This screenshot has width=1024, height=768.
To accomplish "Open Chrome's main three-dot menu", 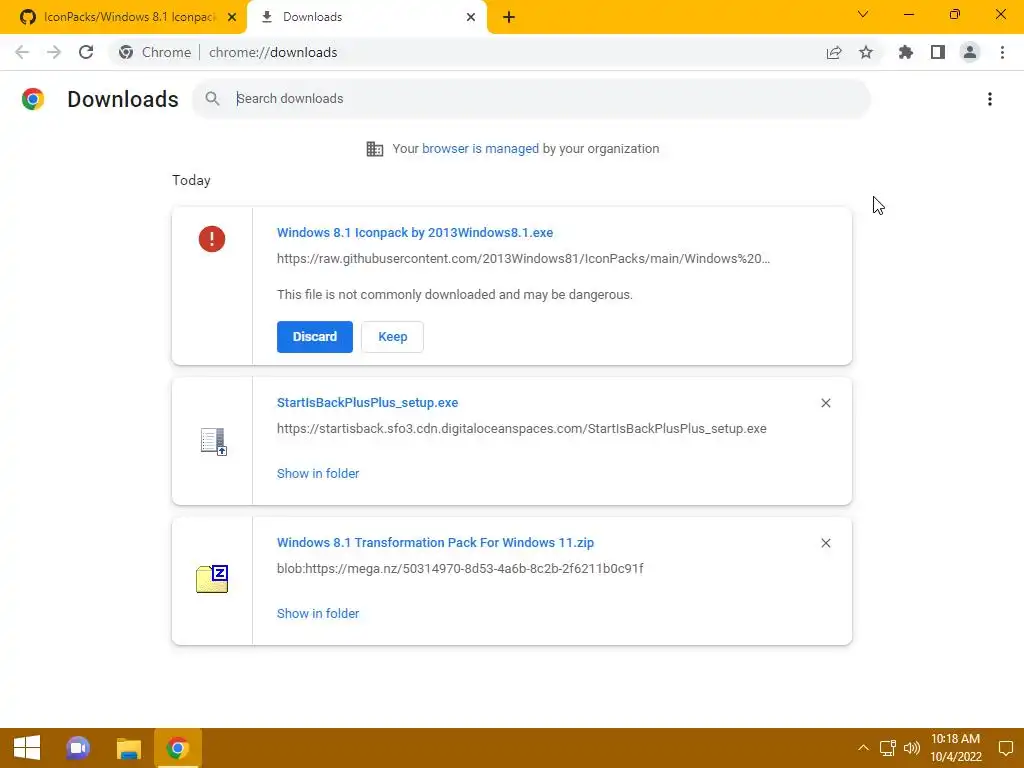I will [1002, 52].
